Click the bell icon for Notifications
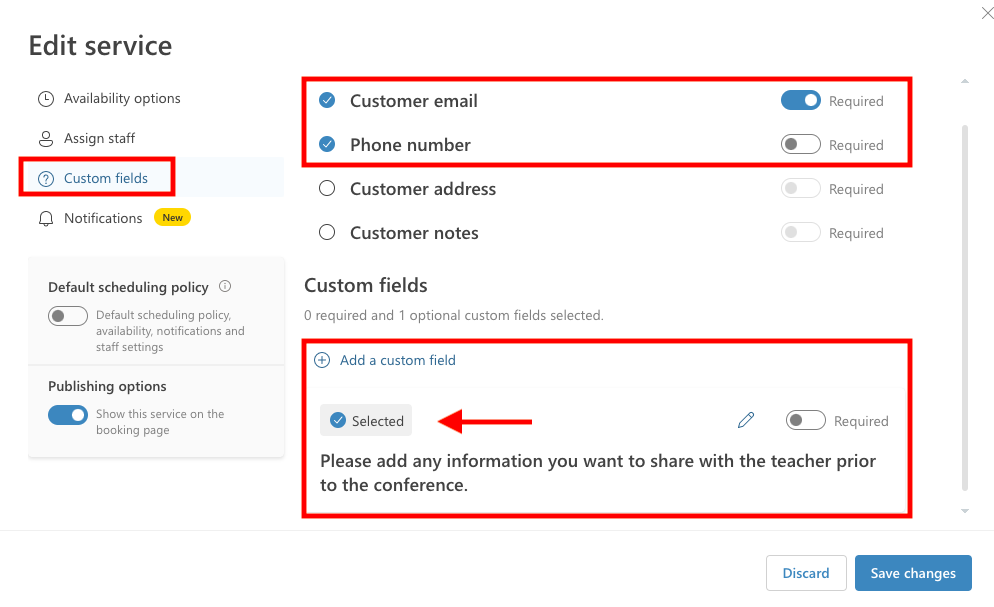The width and height of the screenshot is (994, 607). pyautogui.click(x=46, y=219)
